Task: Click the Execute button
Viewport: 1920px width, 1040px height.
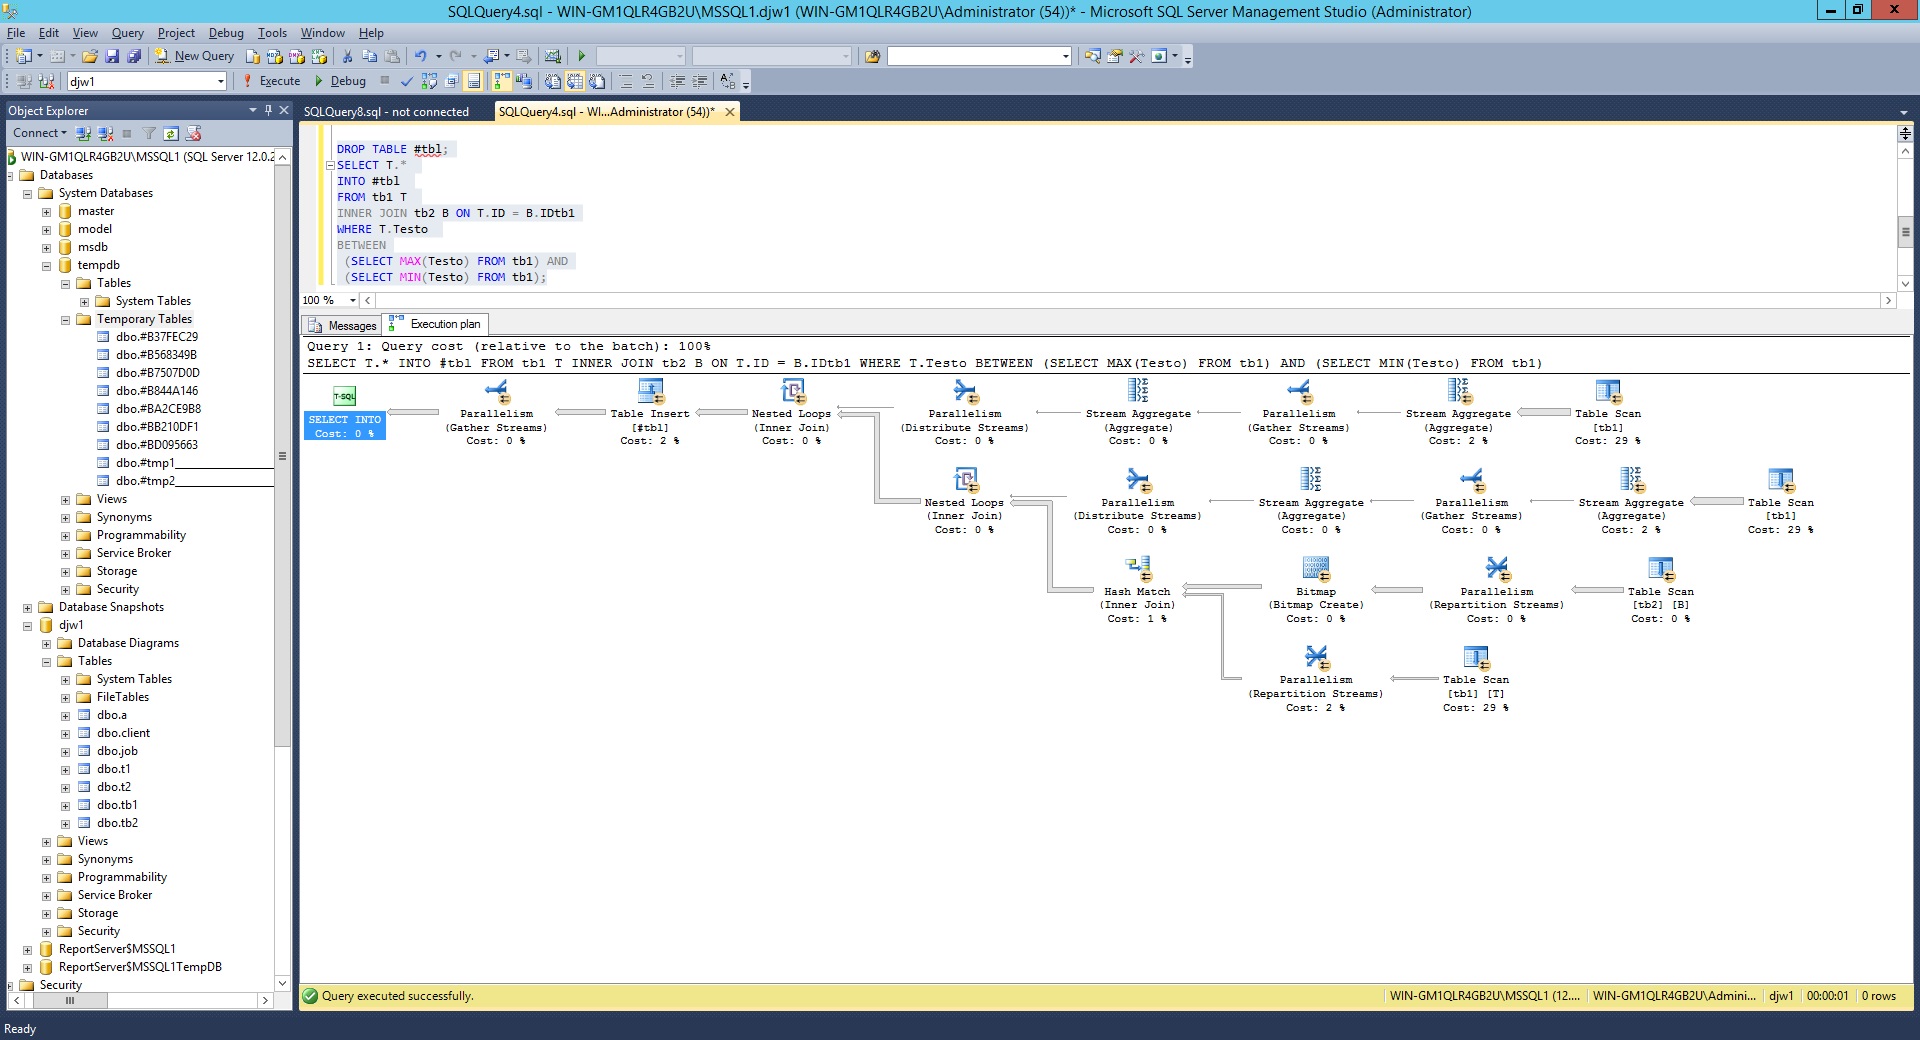Action: point(271,81)
